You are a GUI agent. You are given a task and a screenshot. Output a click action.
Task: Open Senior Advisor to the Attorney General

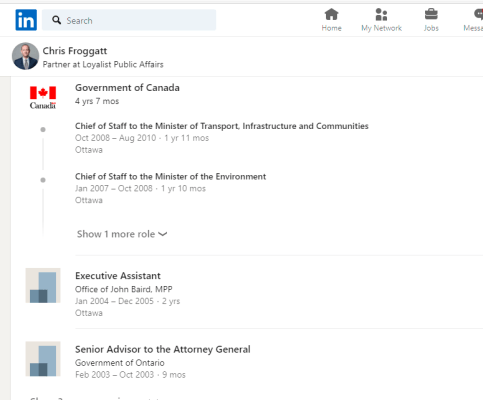pos(163,349)
